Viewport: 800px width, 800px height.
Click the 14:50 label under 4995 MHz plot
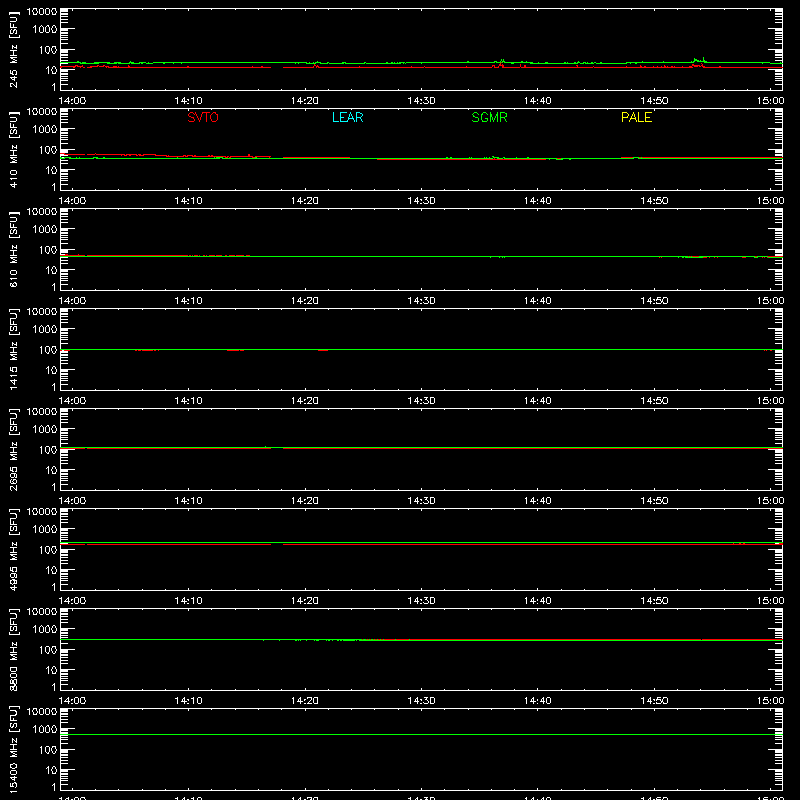pyautogui.click(x=654, y=601)
